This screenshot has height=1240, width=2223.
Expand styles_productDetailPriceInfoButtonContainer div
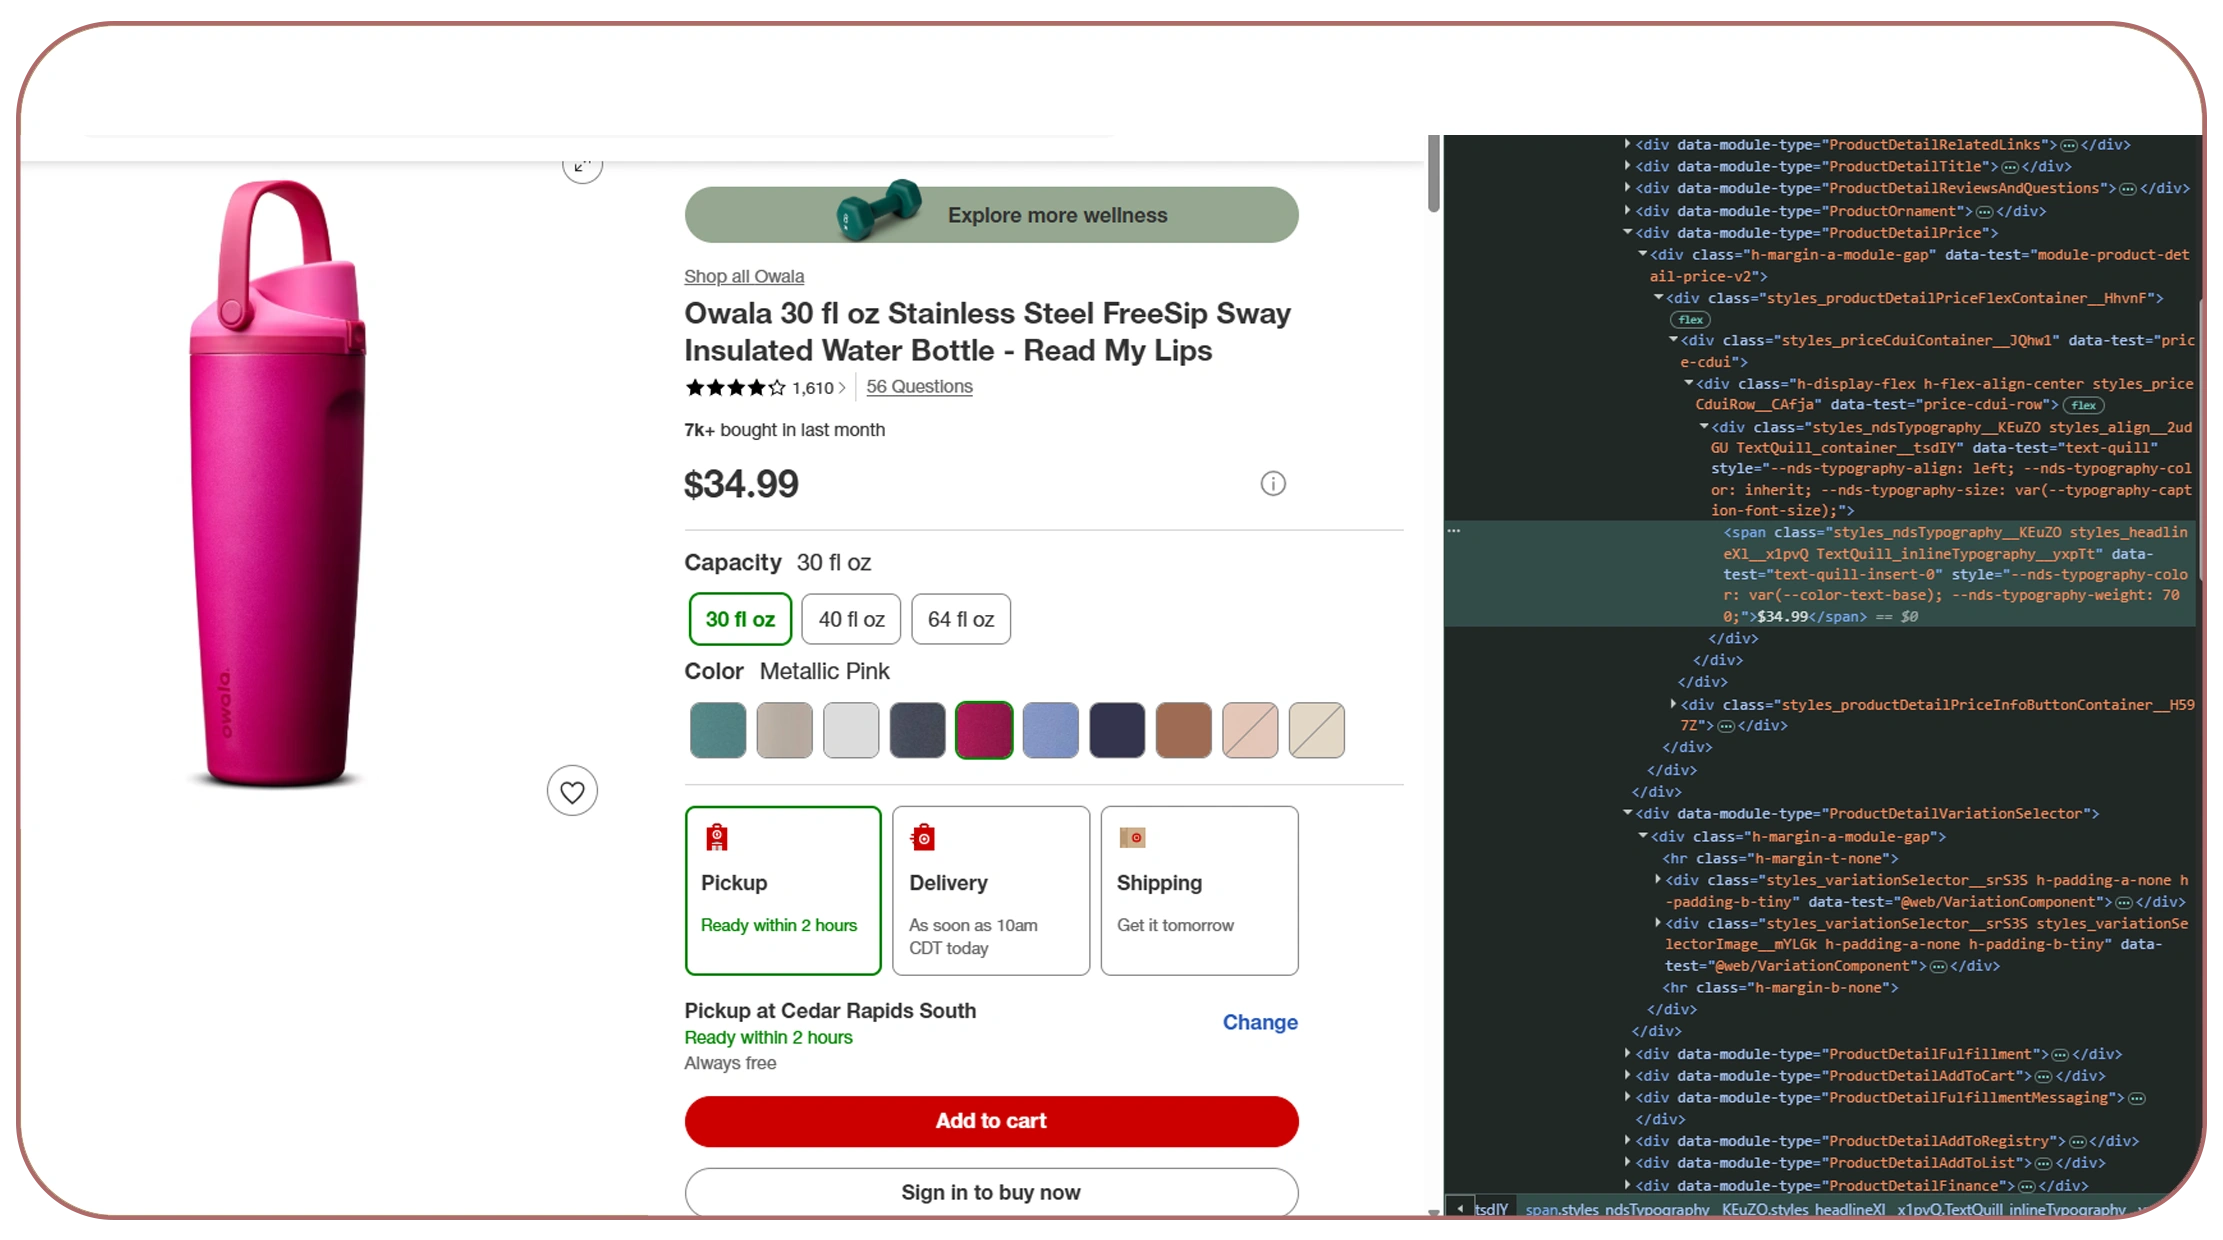click(1673, 705)
